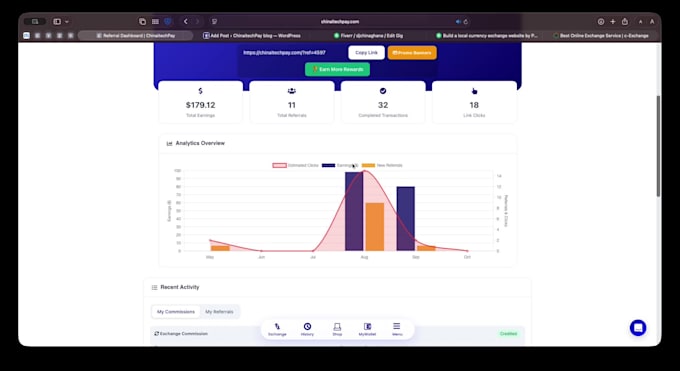Click the Recent Activity list icon

point(154,287)
